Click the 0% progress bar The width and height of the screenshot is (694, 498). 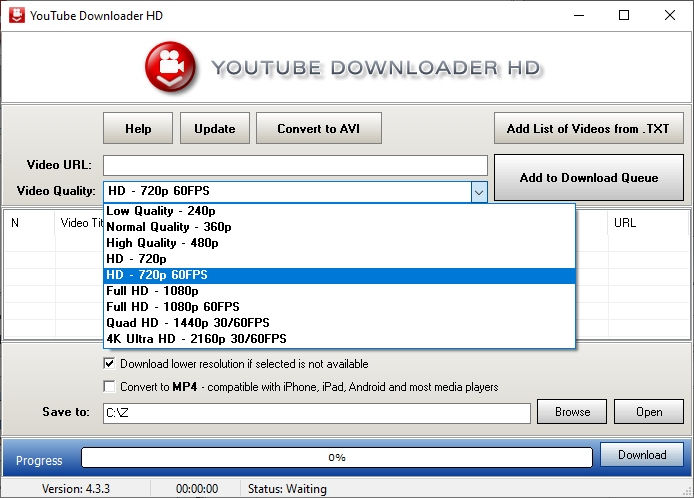tap(337, 457)
